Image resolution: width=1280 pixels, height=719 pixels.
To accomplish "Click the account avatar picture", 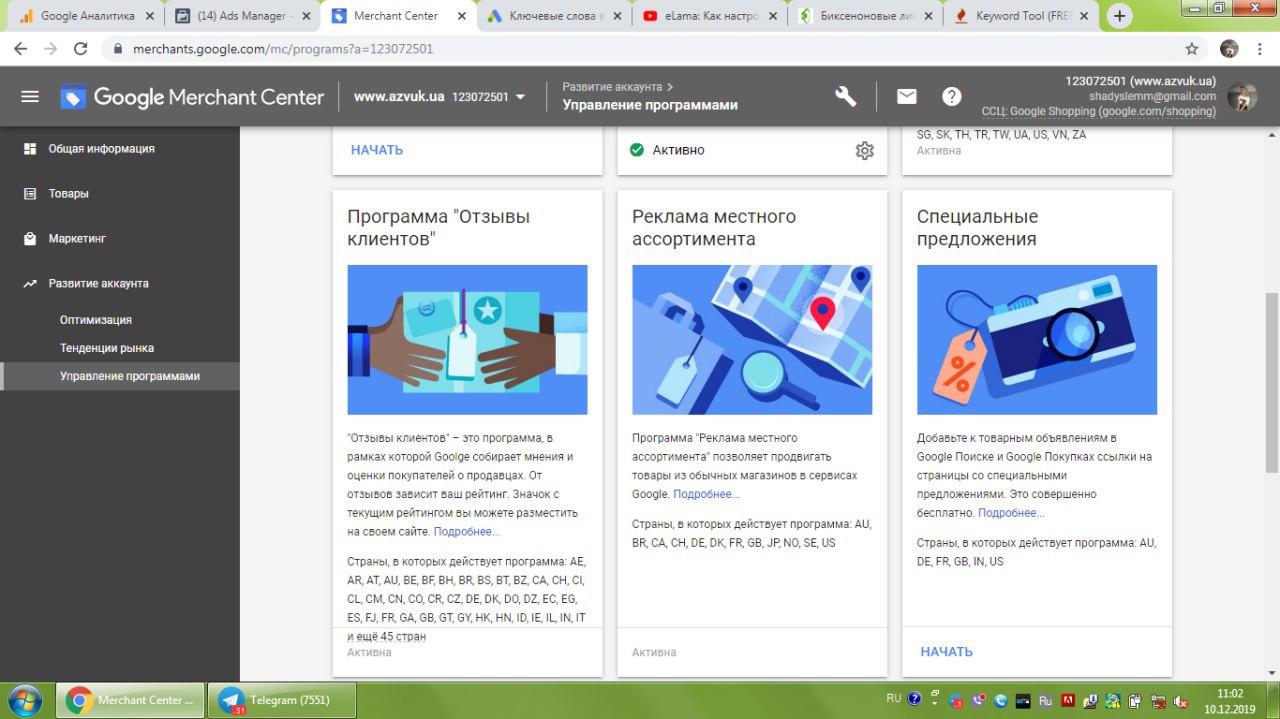I will tap(1242, 97).
